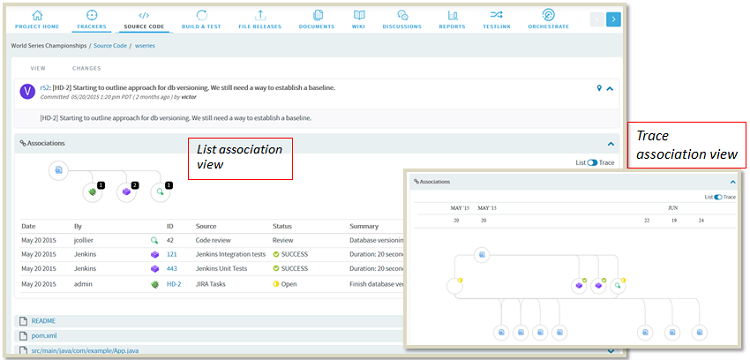
Task: Select 'Jenkins Integration tests' cell
Action: coord(231,255)
